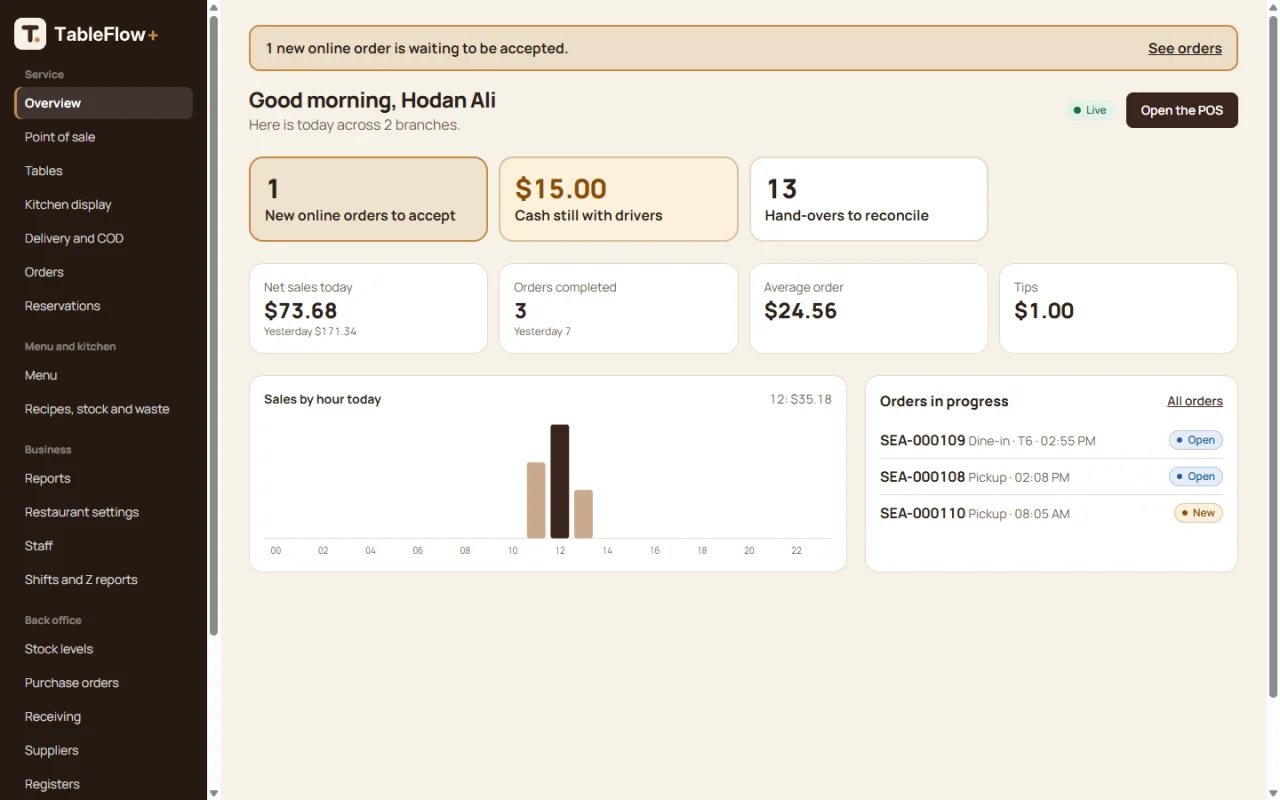1280x800 pixels.
Task: Click the Live status badge
Action: (x=1090, y=110)
